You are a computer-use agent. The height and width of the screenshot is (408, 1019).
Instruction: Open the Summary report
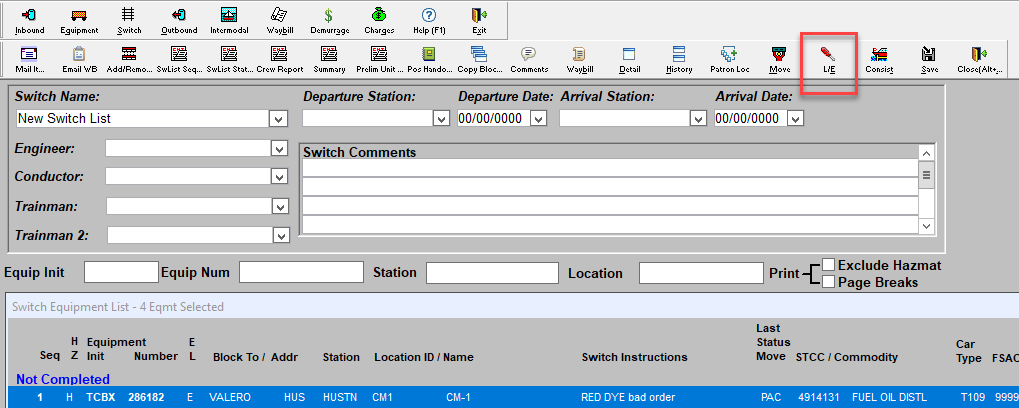[329, 60]
